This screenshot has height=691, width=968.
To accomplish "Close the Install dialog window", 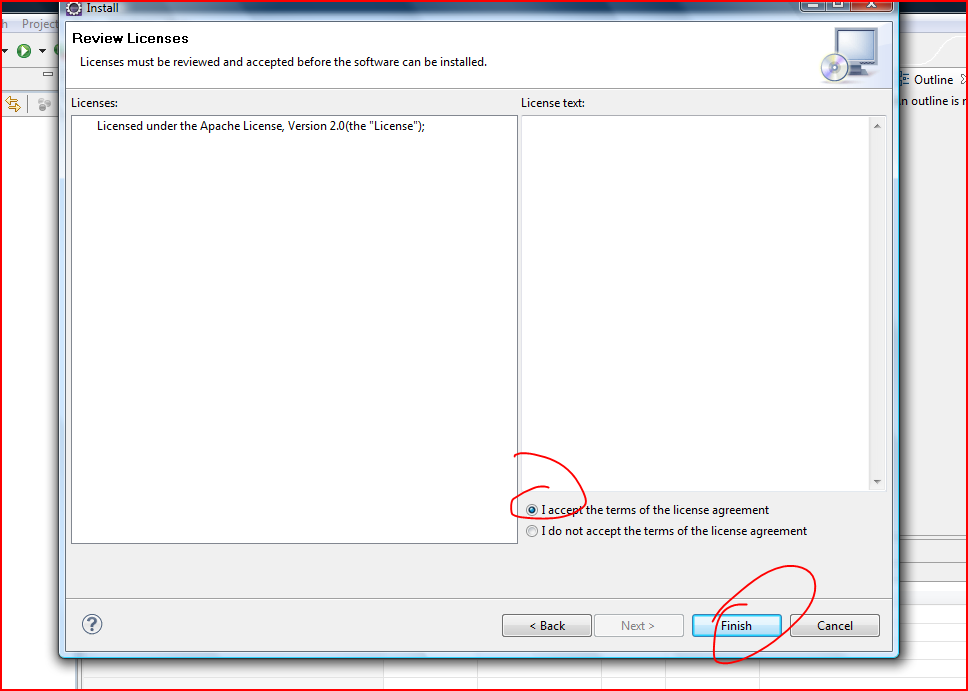I will [871, 5].
